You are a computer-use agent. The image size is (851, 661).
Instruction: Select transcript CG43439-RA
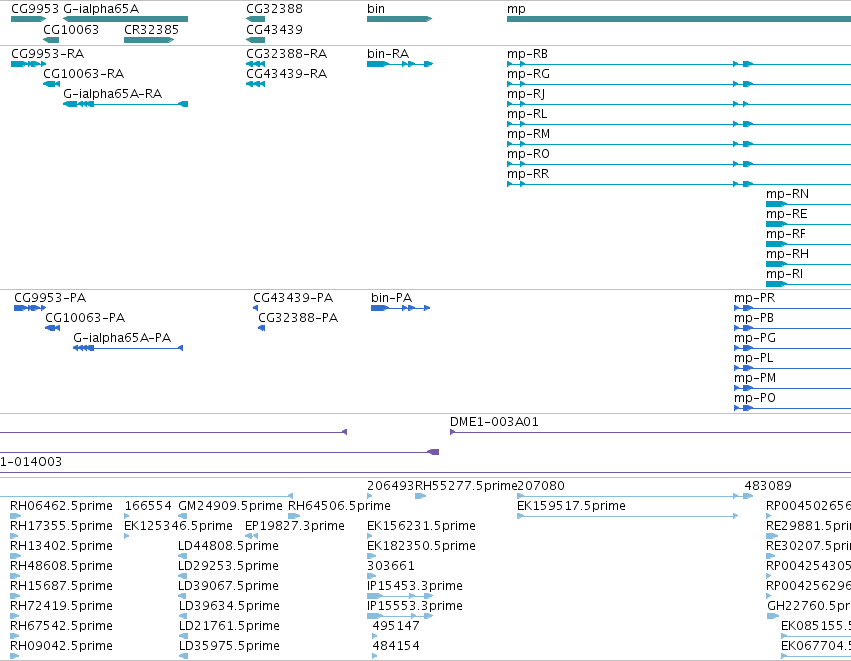point(255,84)
